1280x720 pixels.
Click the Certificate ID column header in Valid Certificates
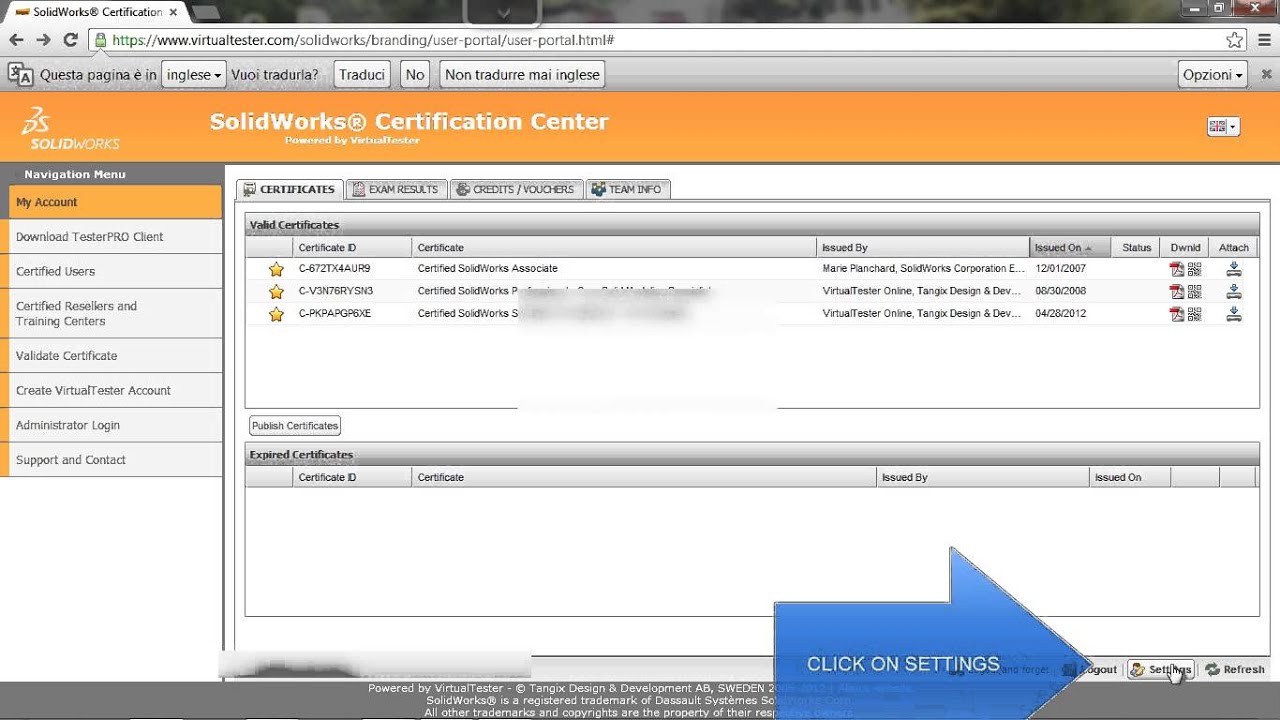click(x=352, y=247)
